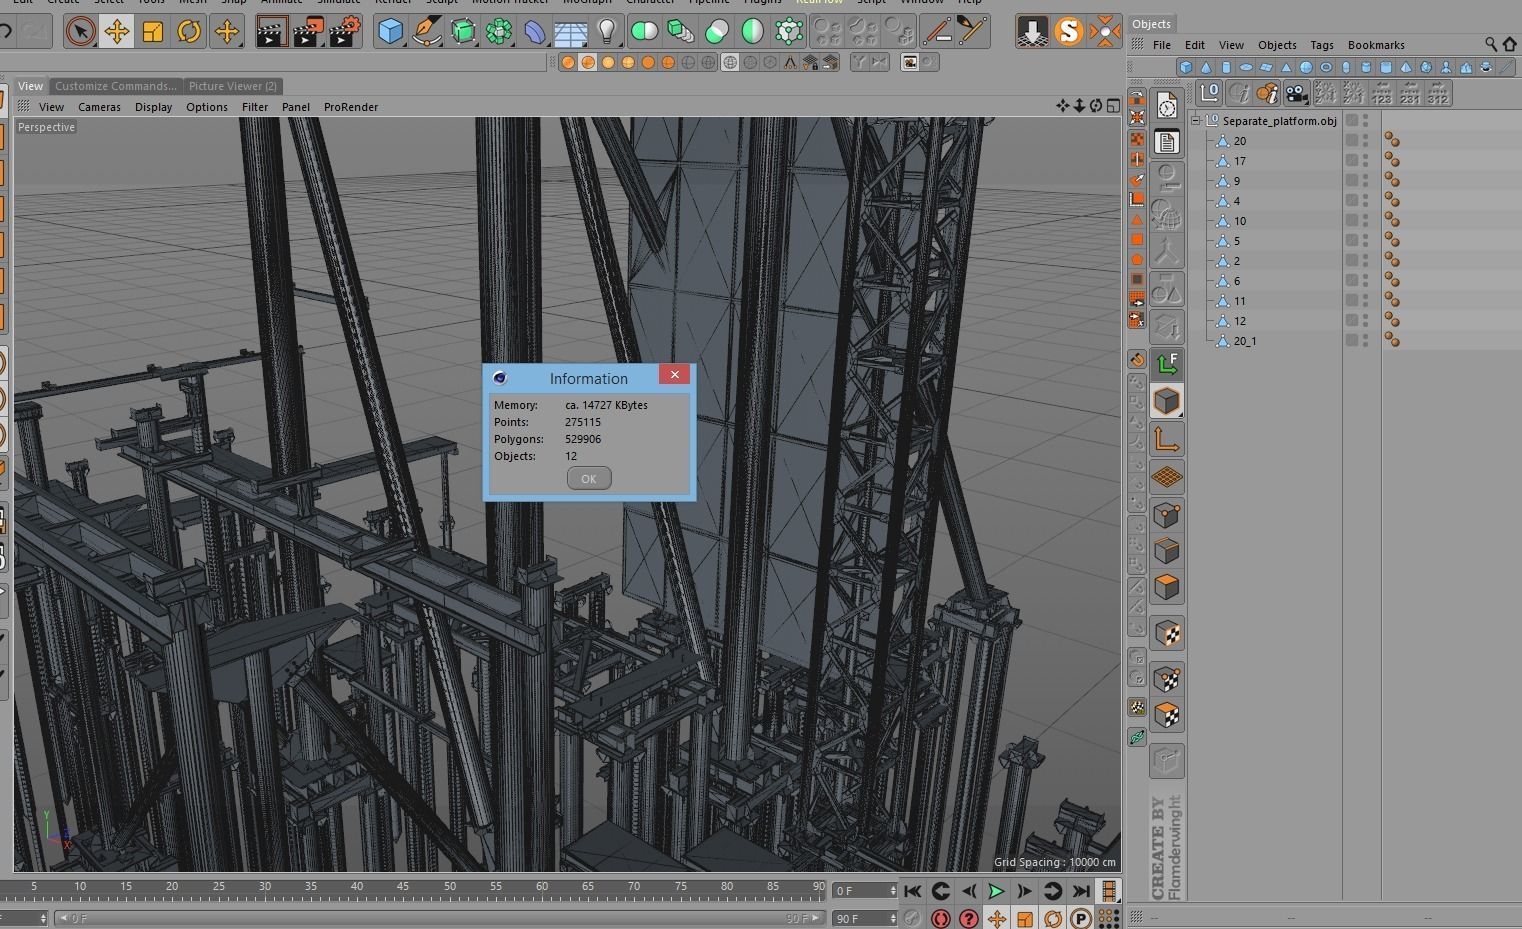
Task: Collapse the Separate_platform.obj tree node
Action: 1196,121
